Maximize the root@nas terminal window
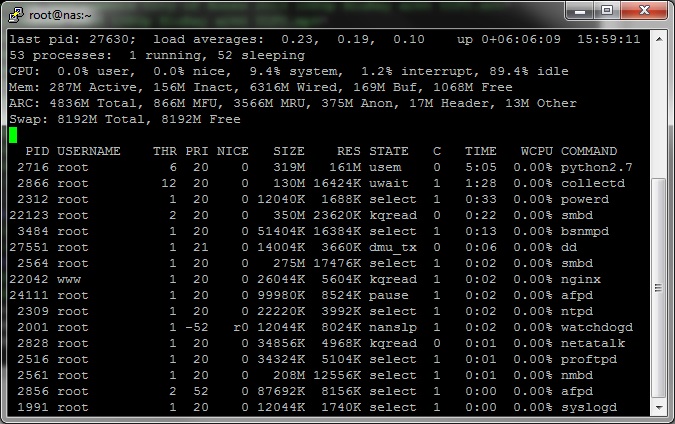 pos(607,11)
